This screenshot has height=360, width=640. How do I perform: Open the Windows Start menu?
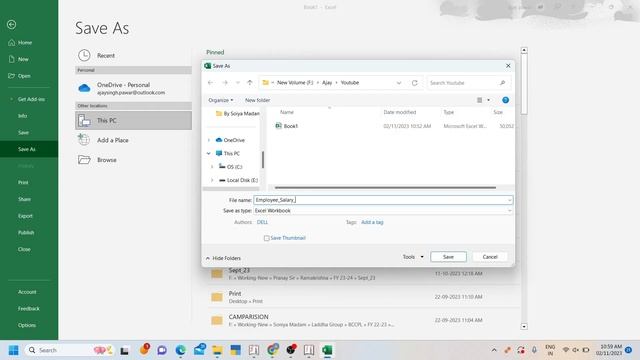coord(13,350)
